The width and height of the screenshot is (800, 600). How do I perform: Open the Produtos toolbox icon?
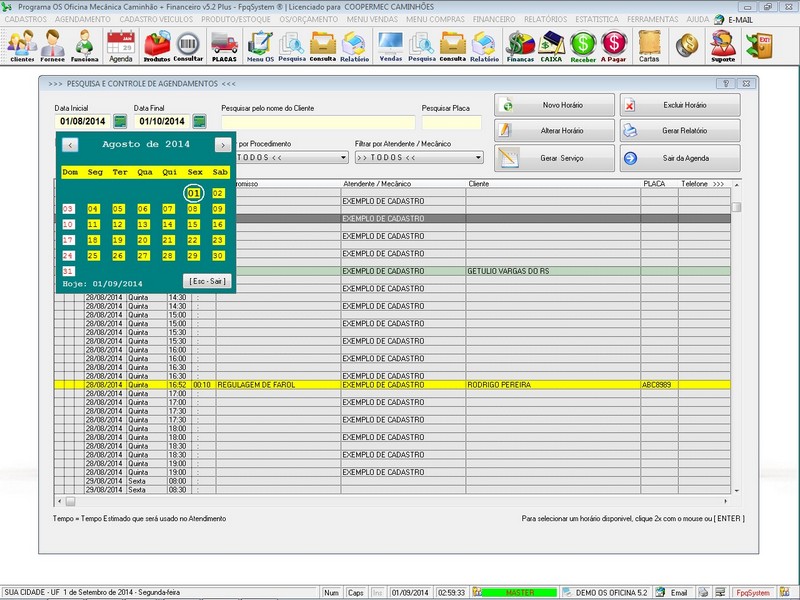pos(156,46)
